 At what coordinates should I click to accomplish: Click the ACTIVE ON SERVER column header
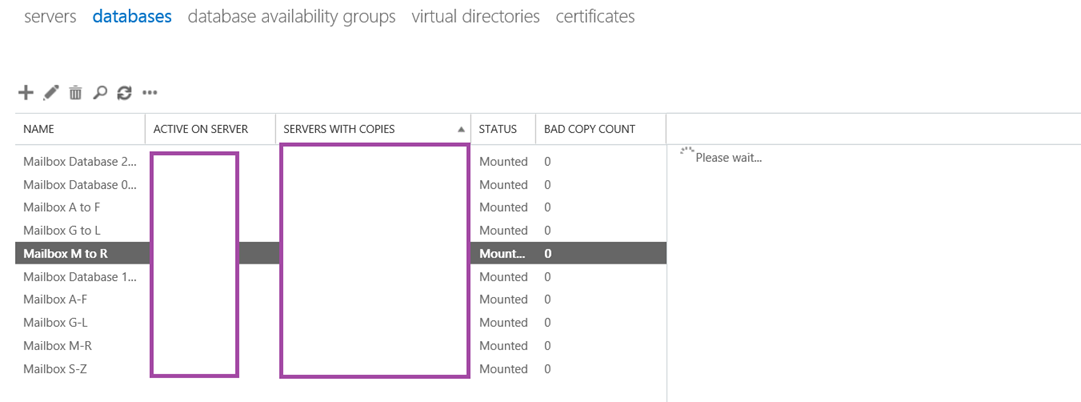click(x=201, y=129)
